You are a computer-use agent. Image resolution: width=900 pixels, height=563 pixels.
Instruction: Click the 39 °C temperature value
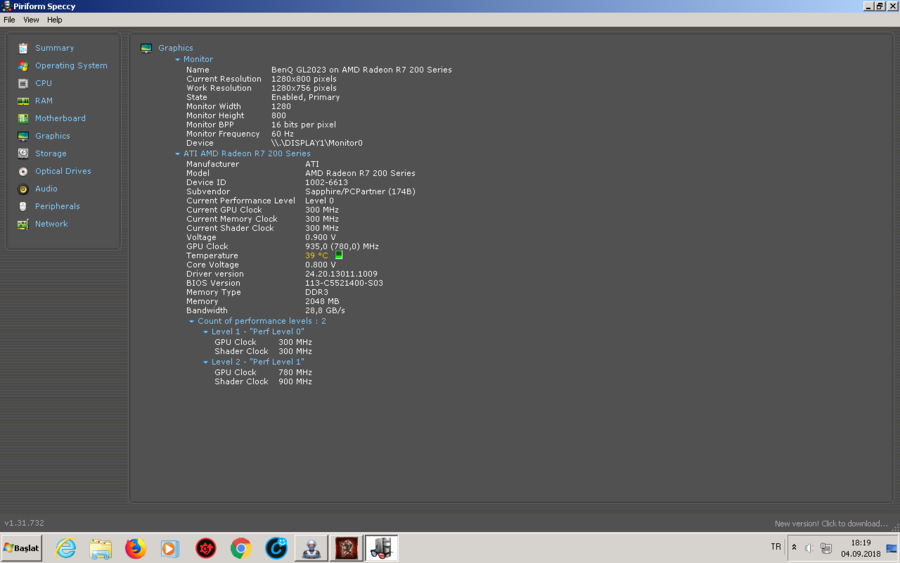pyautogui.click(x=316, y=255)
